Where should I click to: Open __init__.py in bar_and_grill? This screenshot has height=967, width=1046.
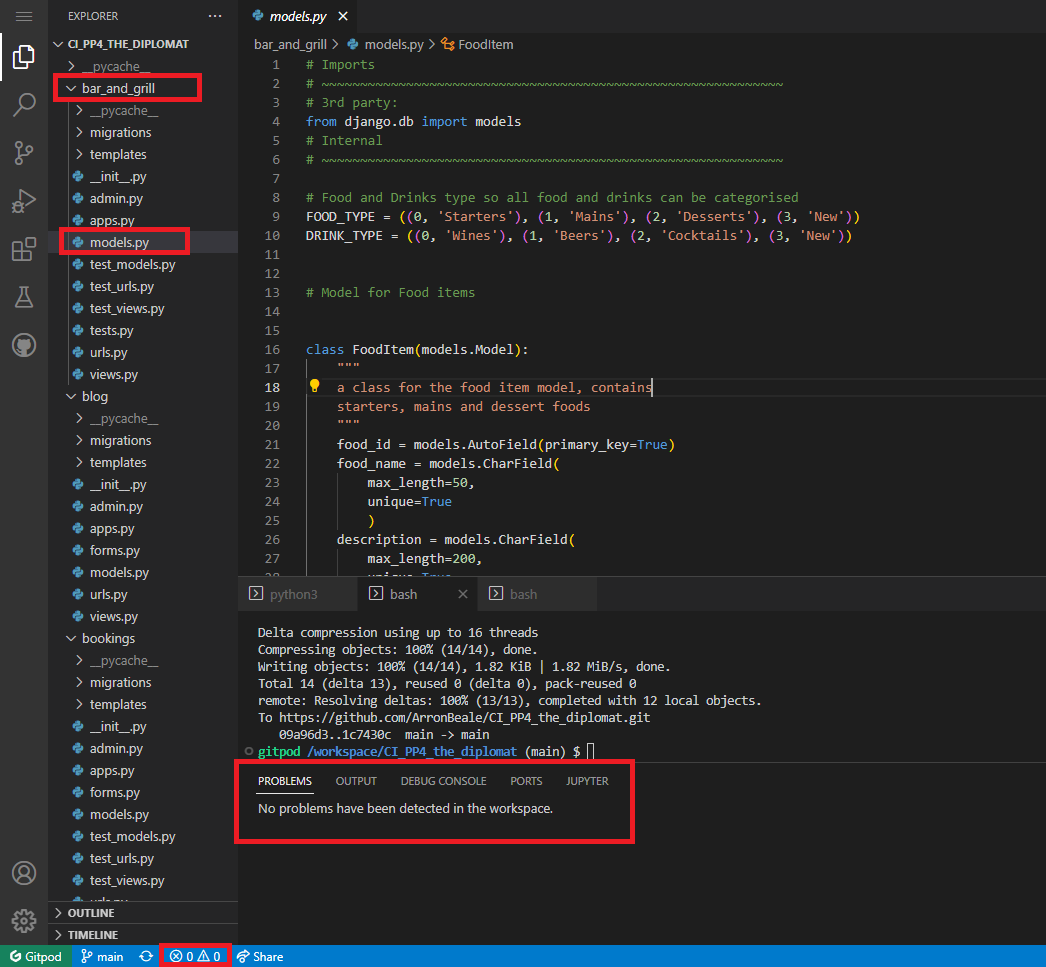(x=117, y=176)
